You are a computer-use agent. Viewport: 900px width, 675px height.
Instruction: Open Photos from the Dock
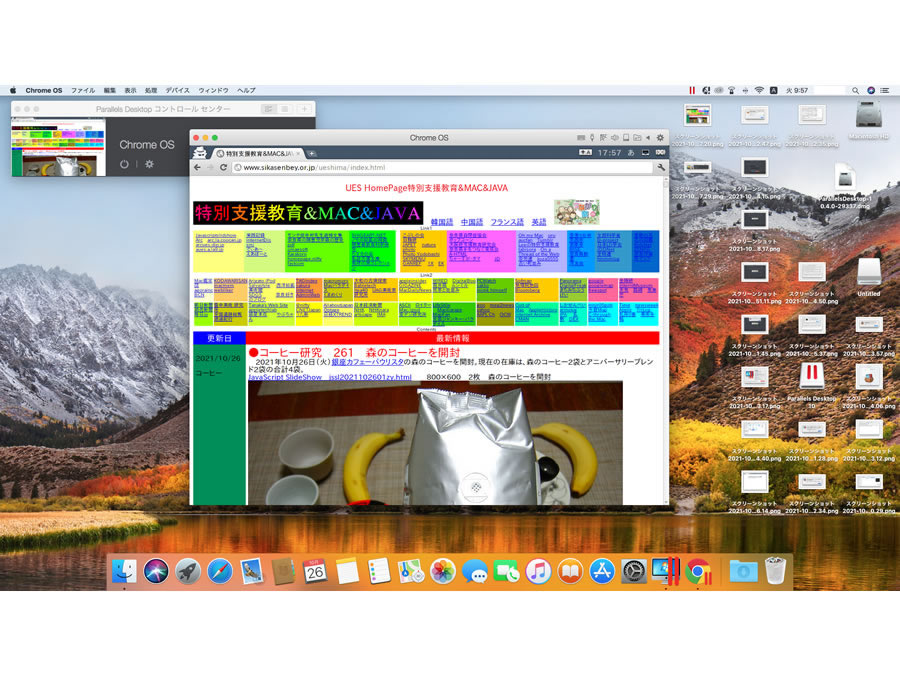coord(443,571)
